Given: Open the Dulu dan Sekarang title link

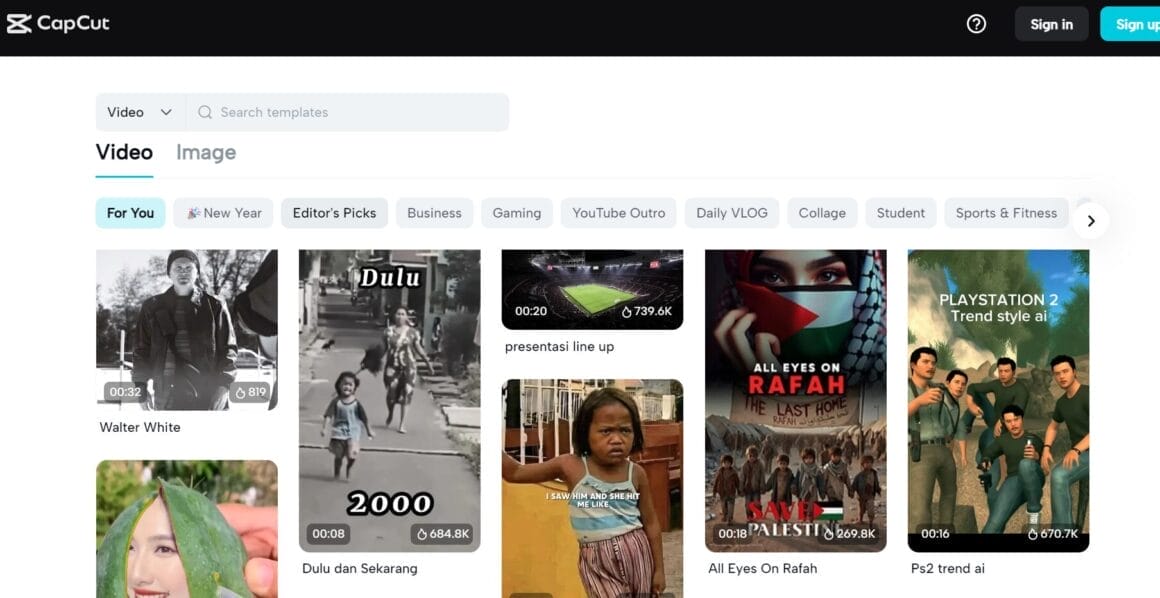Looking at the screenshot, I should tap(360, 568).
